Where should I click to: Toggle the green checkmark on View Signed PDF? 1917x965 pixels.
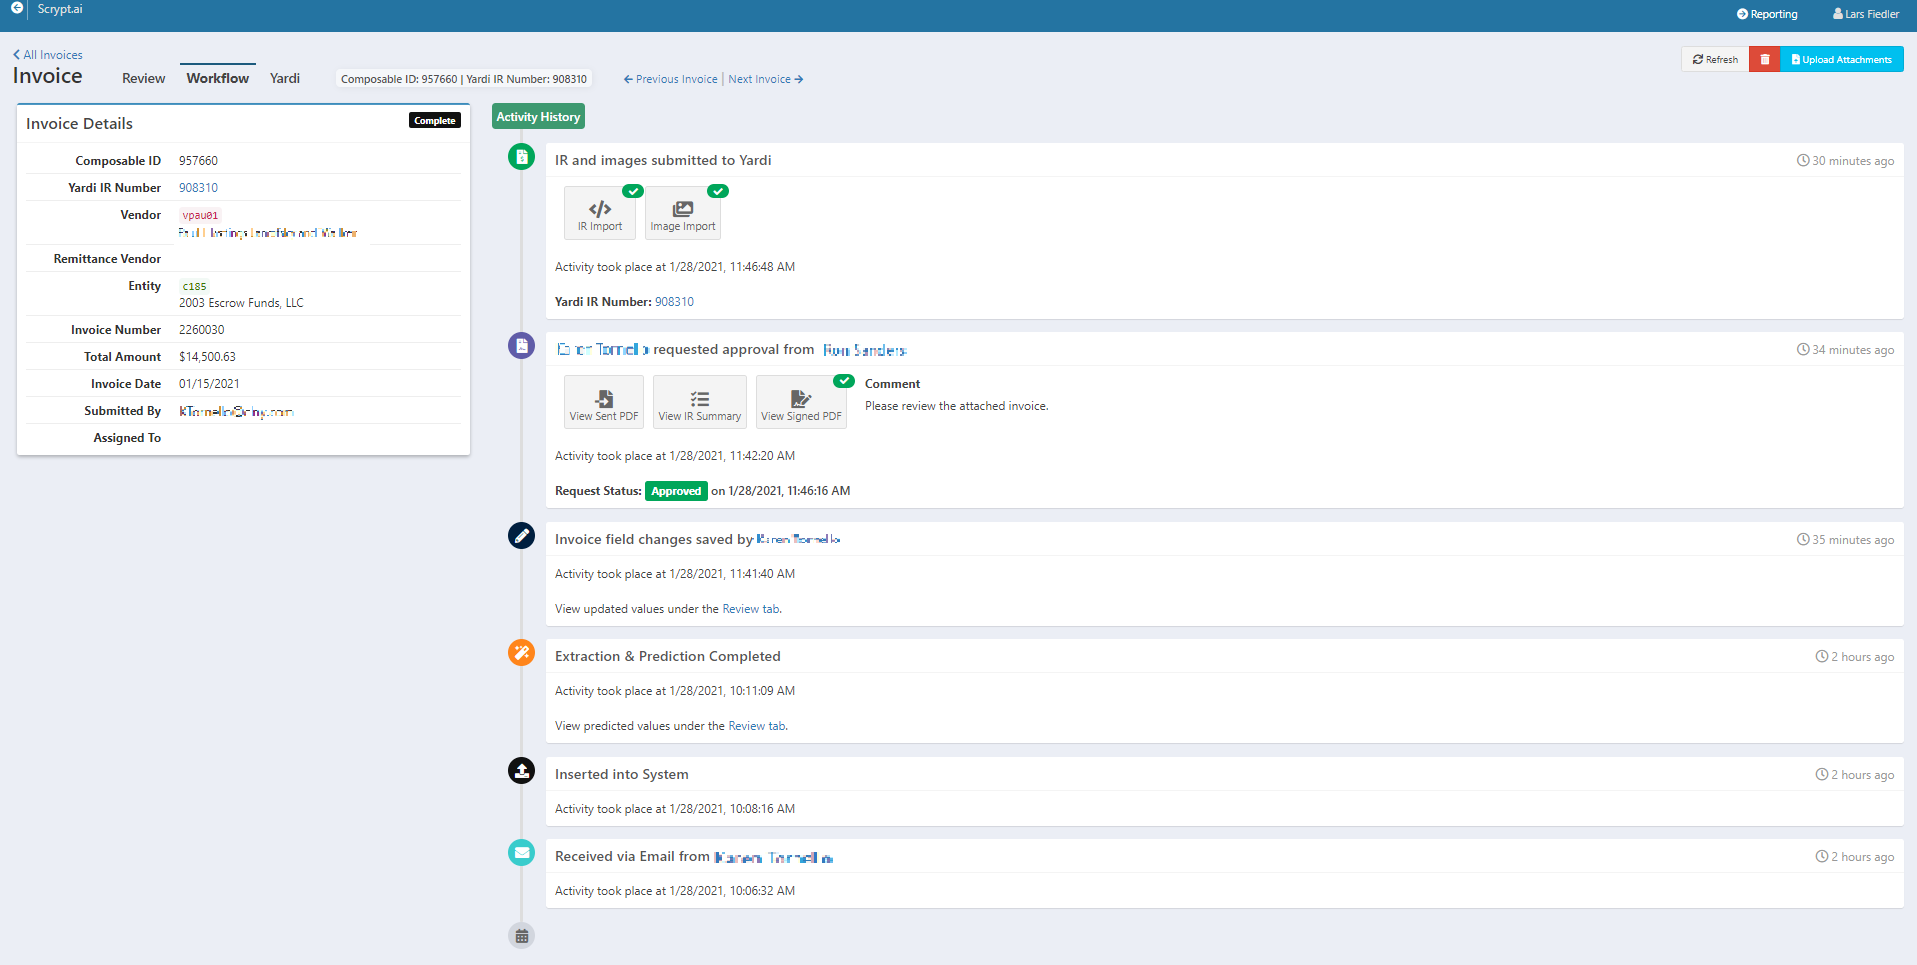(x=844, y=380)
